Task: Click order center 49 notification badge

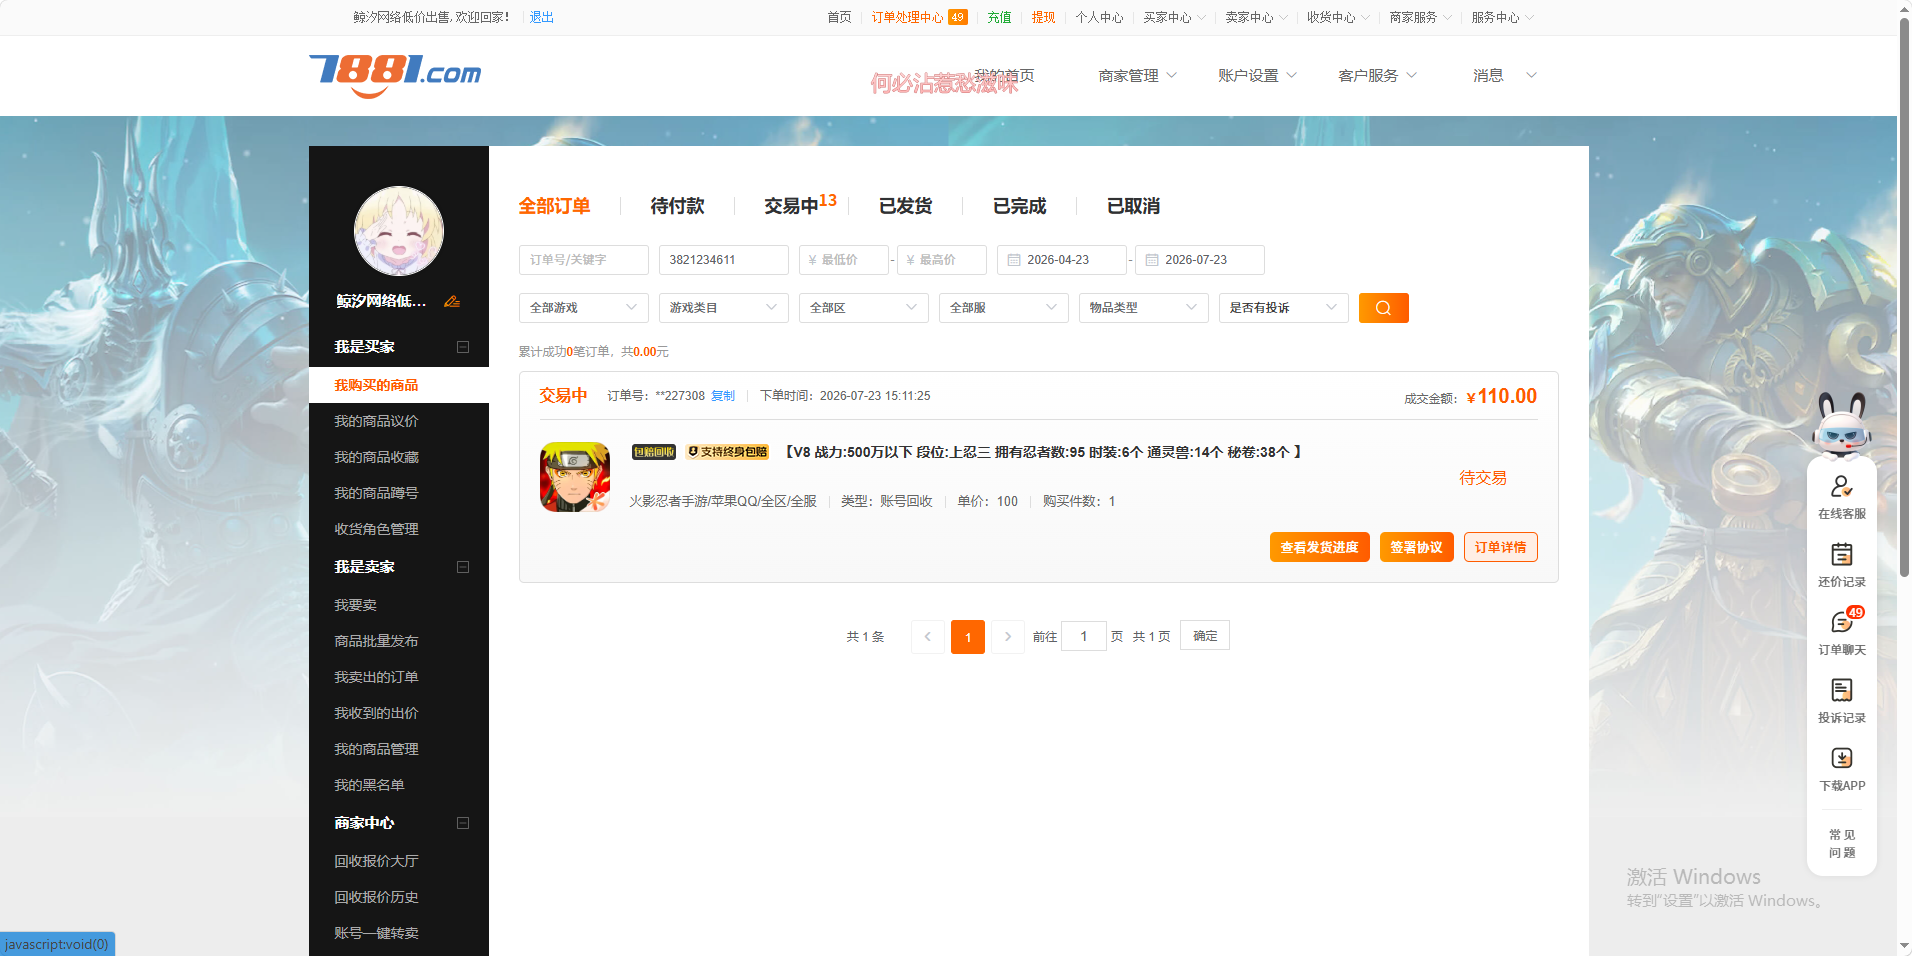Action: 957,17
